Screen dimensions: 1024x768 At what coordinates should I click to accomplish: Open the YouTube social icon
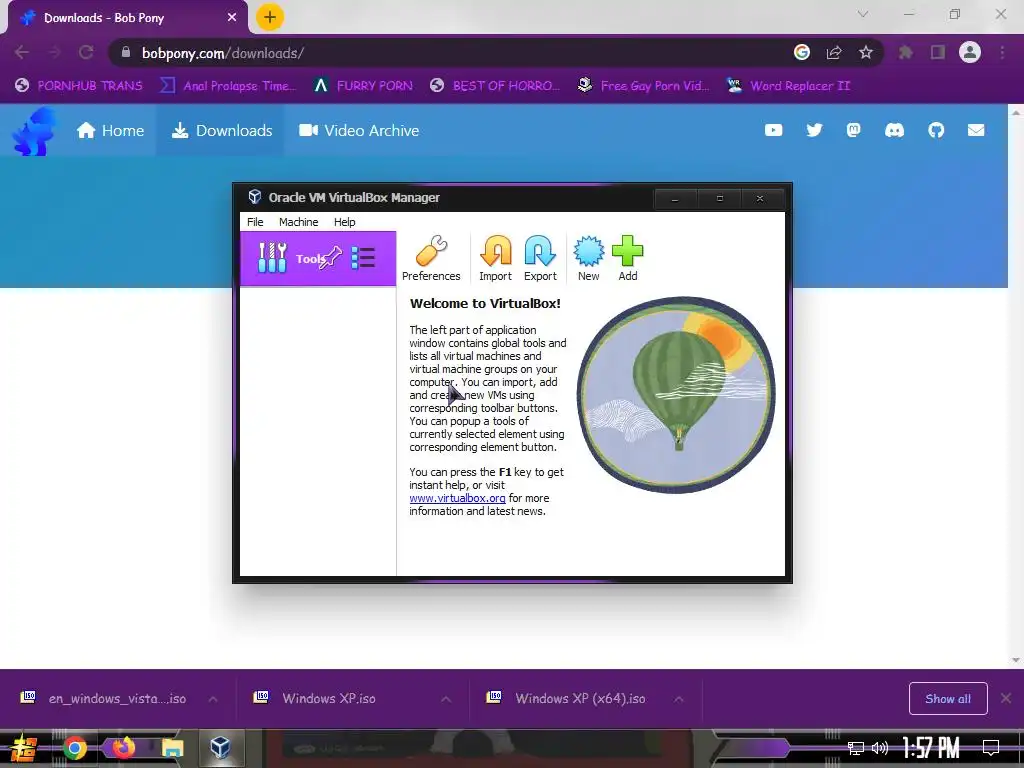click(773, 131)
